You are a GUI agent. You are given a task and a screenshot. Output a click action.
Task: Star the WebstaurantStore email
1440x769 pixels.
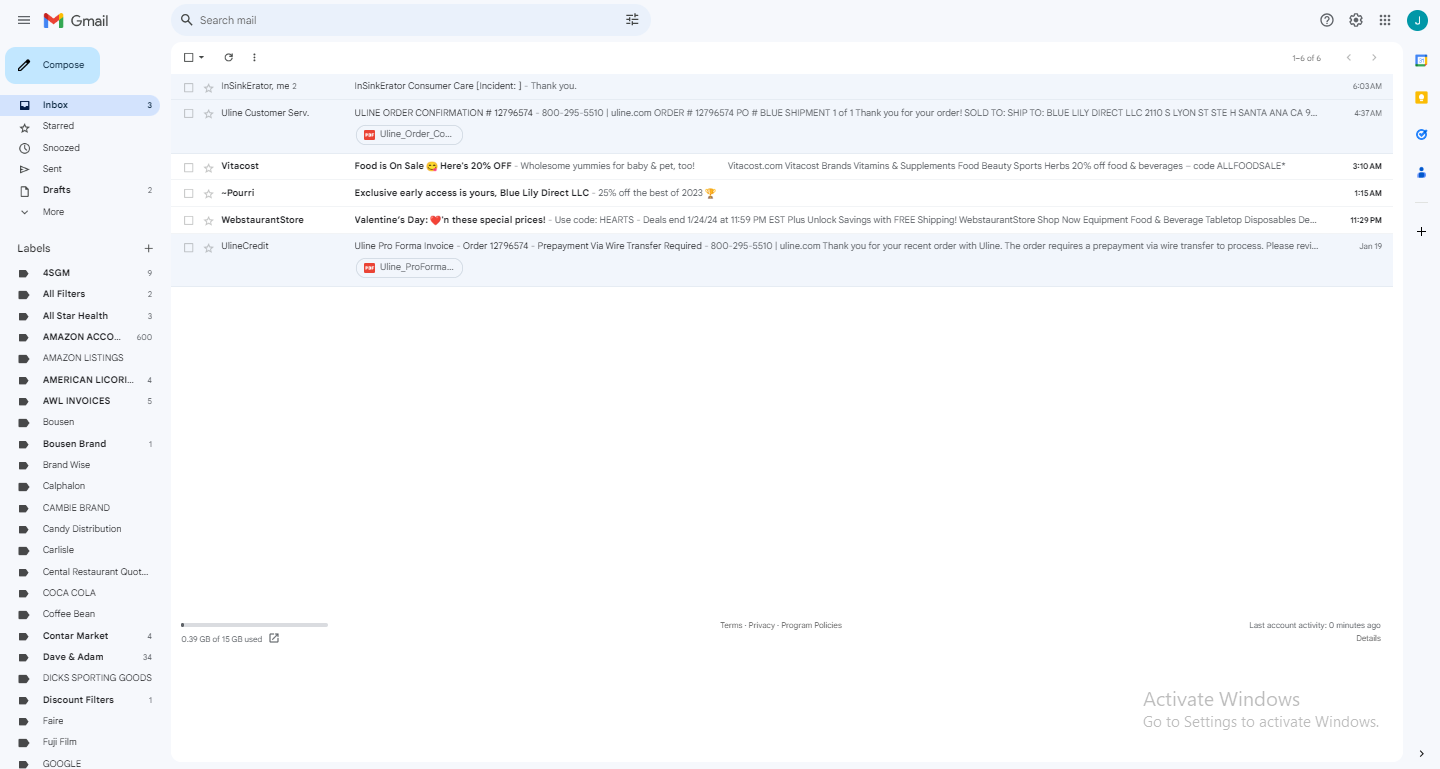click(208, 220)
